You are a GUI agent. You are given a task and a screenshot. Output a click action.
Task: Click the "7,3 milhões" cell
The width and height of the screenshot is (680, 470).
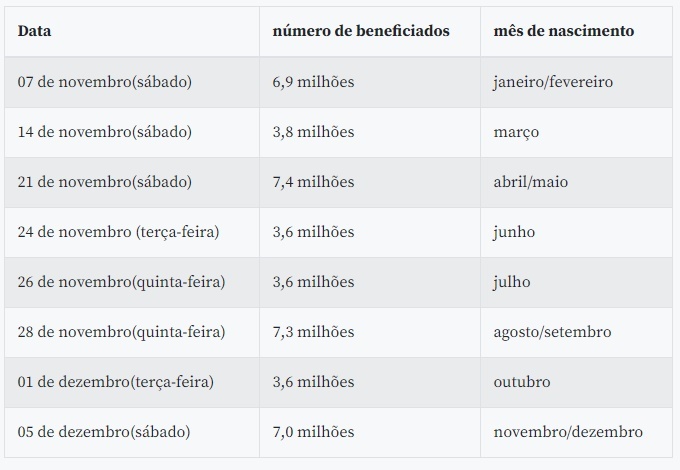(x=313, y=332)
